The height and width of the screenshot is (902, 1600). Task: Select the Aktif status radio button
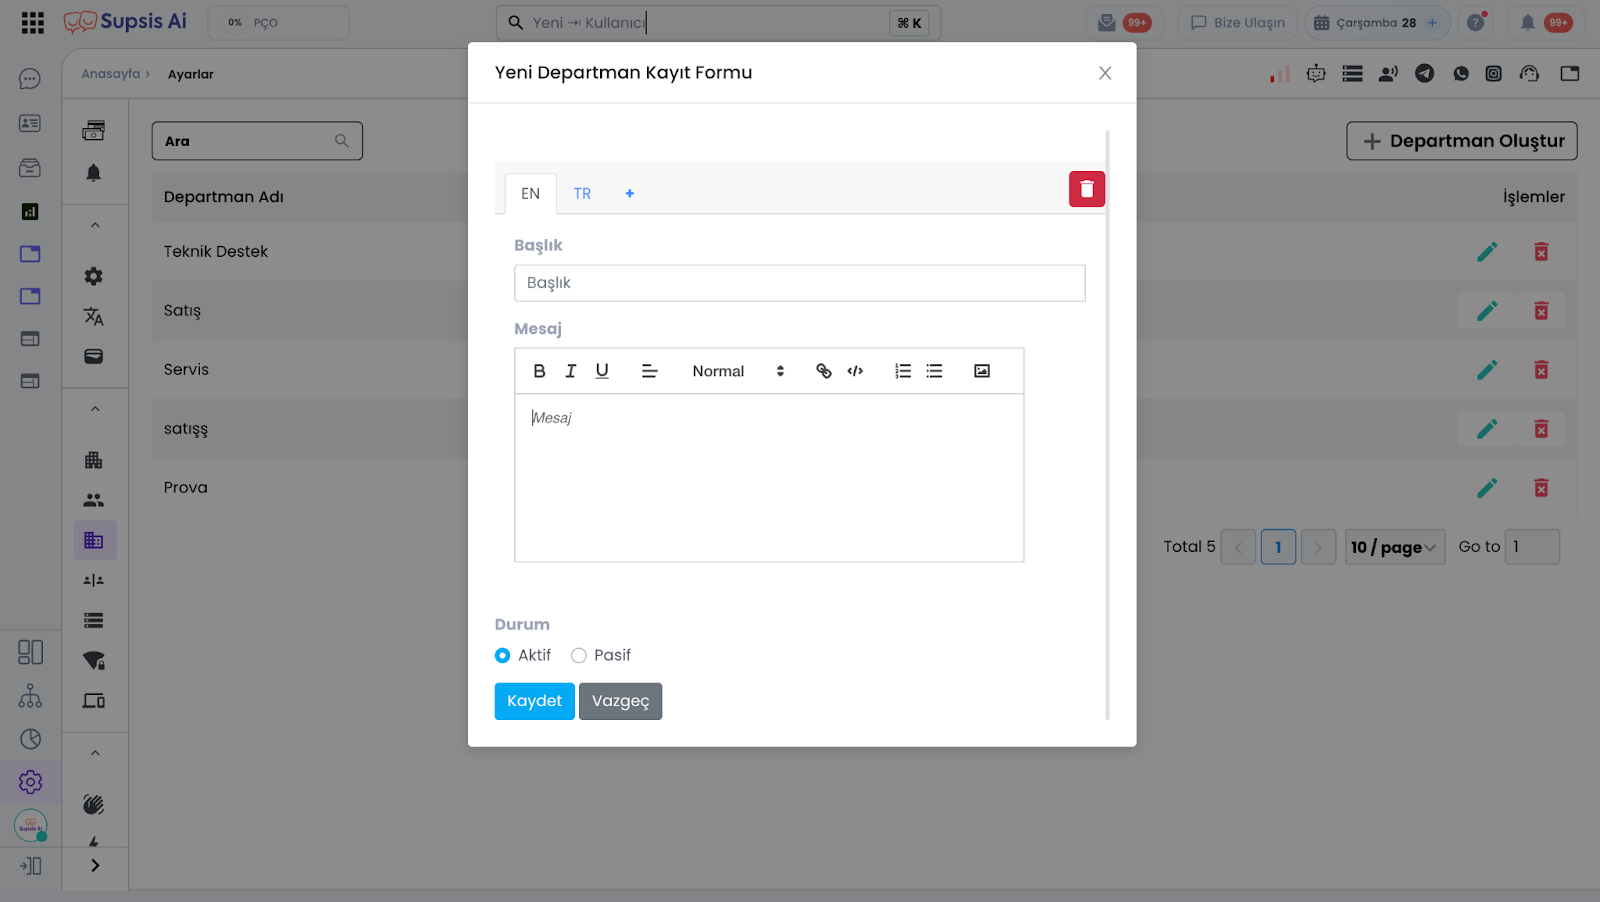click(503, 656)
